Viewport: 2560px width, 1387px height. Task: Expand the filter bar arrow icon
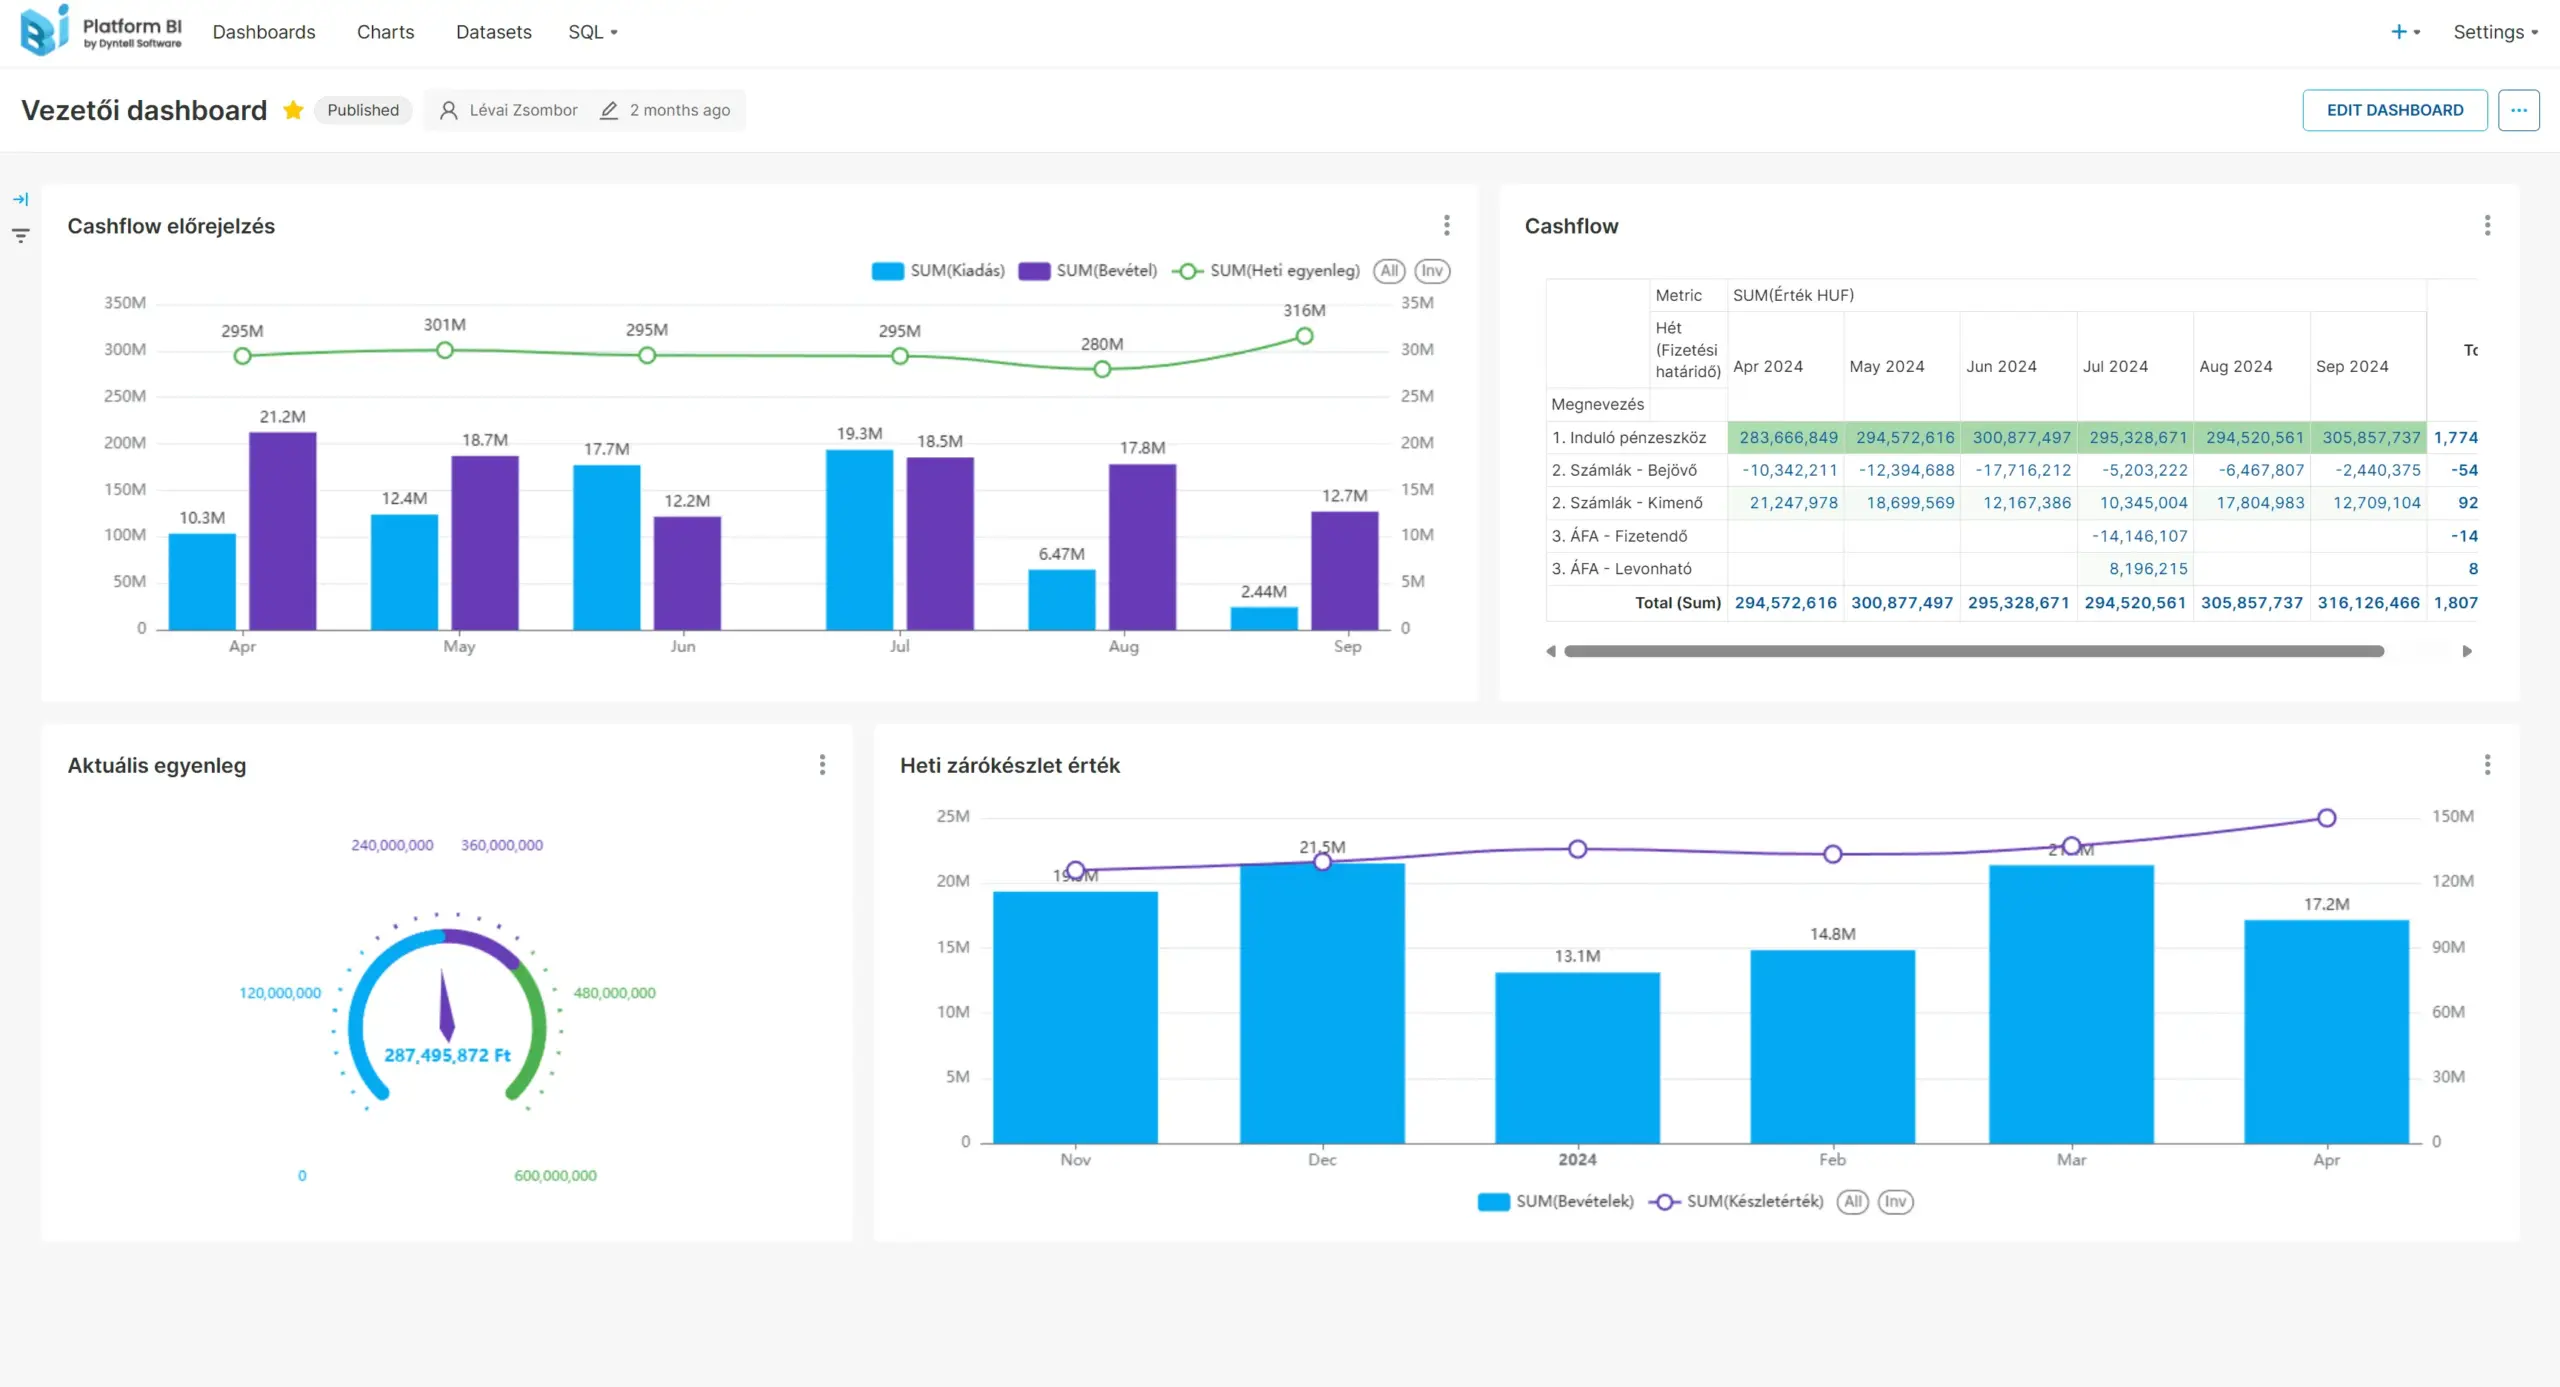point(20,199)
